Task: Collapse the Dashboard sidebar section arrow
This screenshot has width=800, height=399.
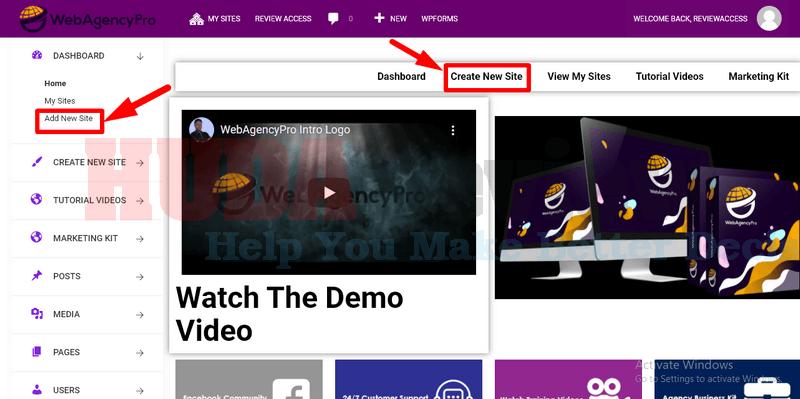Action: point(140,56)
